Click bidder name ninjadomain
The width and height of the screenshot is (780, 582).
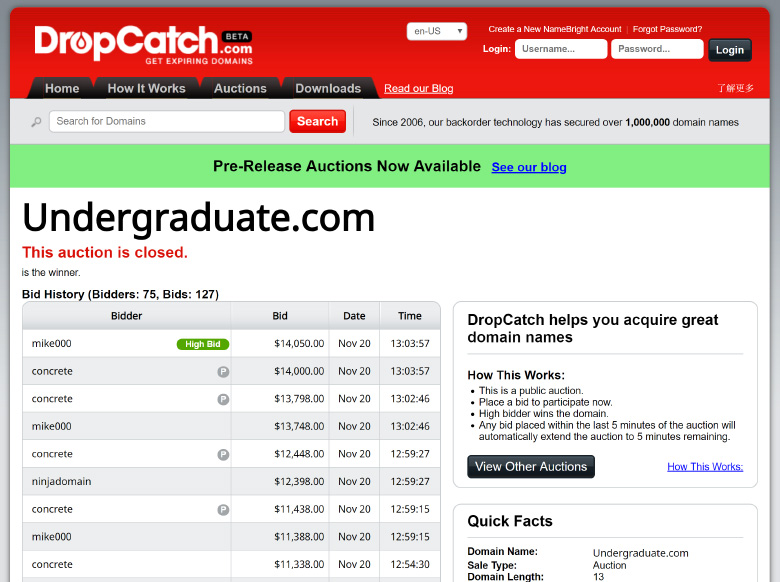point(61,482)
